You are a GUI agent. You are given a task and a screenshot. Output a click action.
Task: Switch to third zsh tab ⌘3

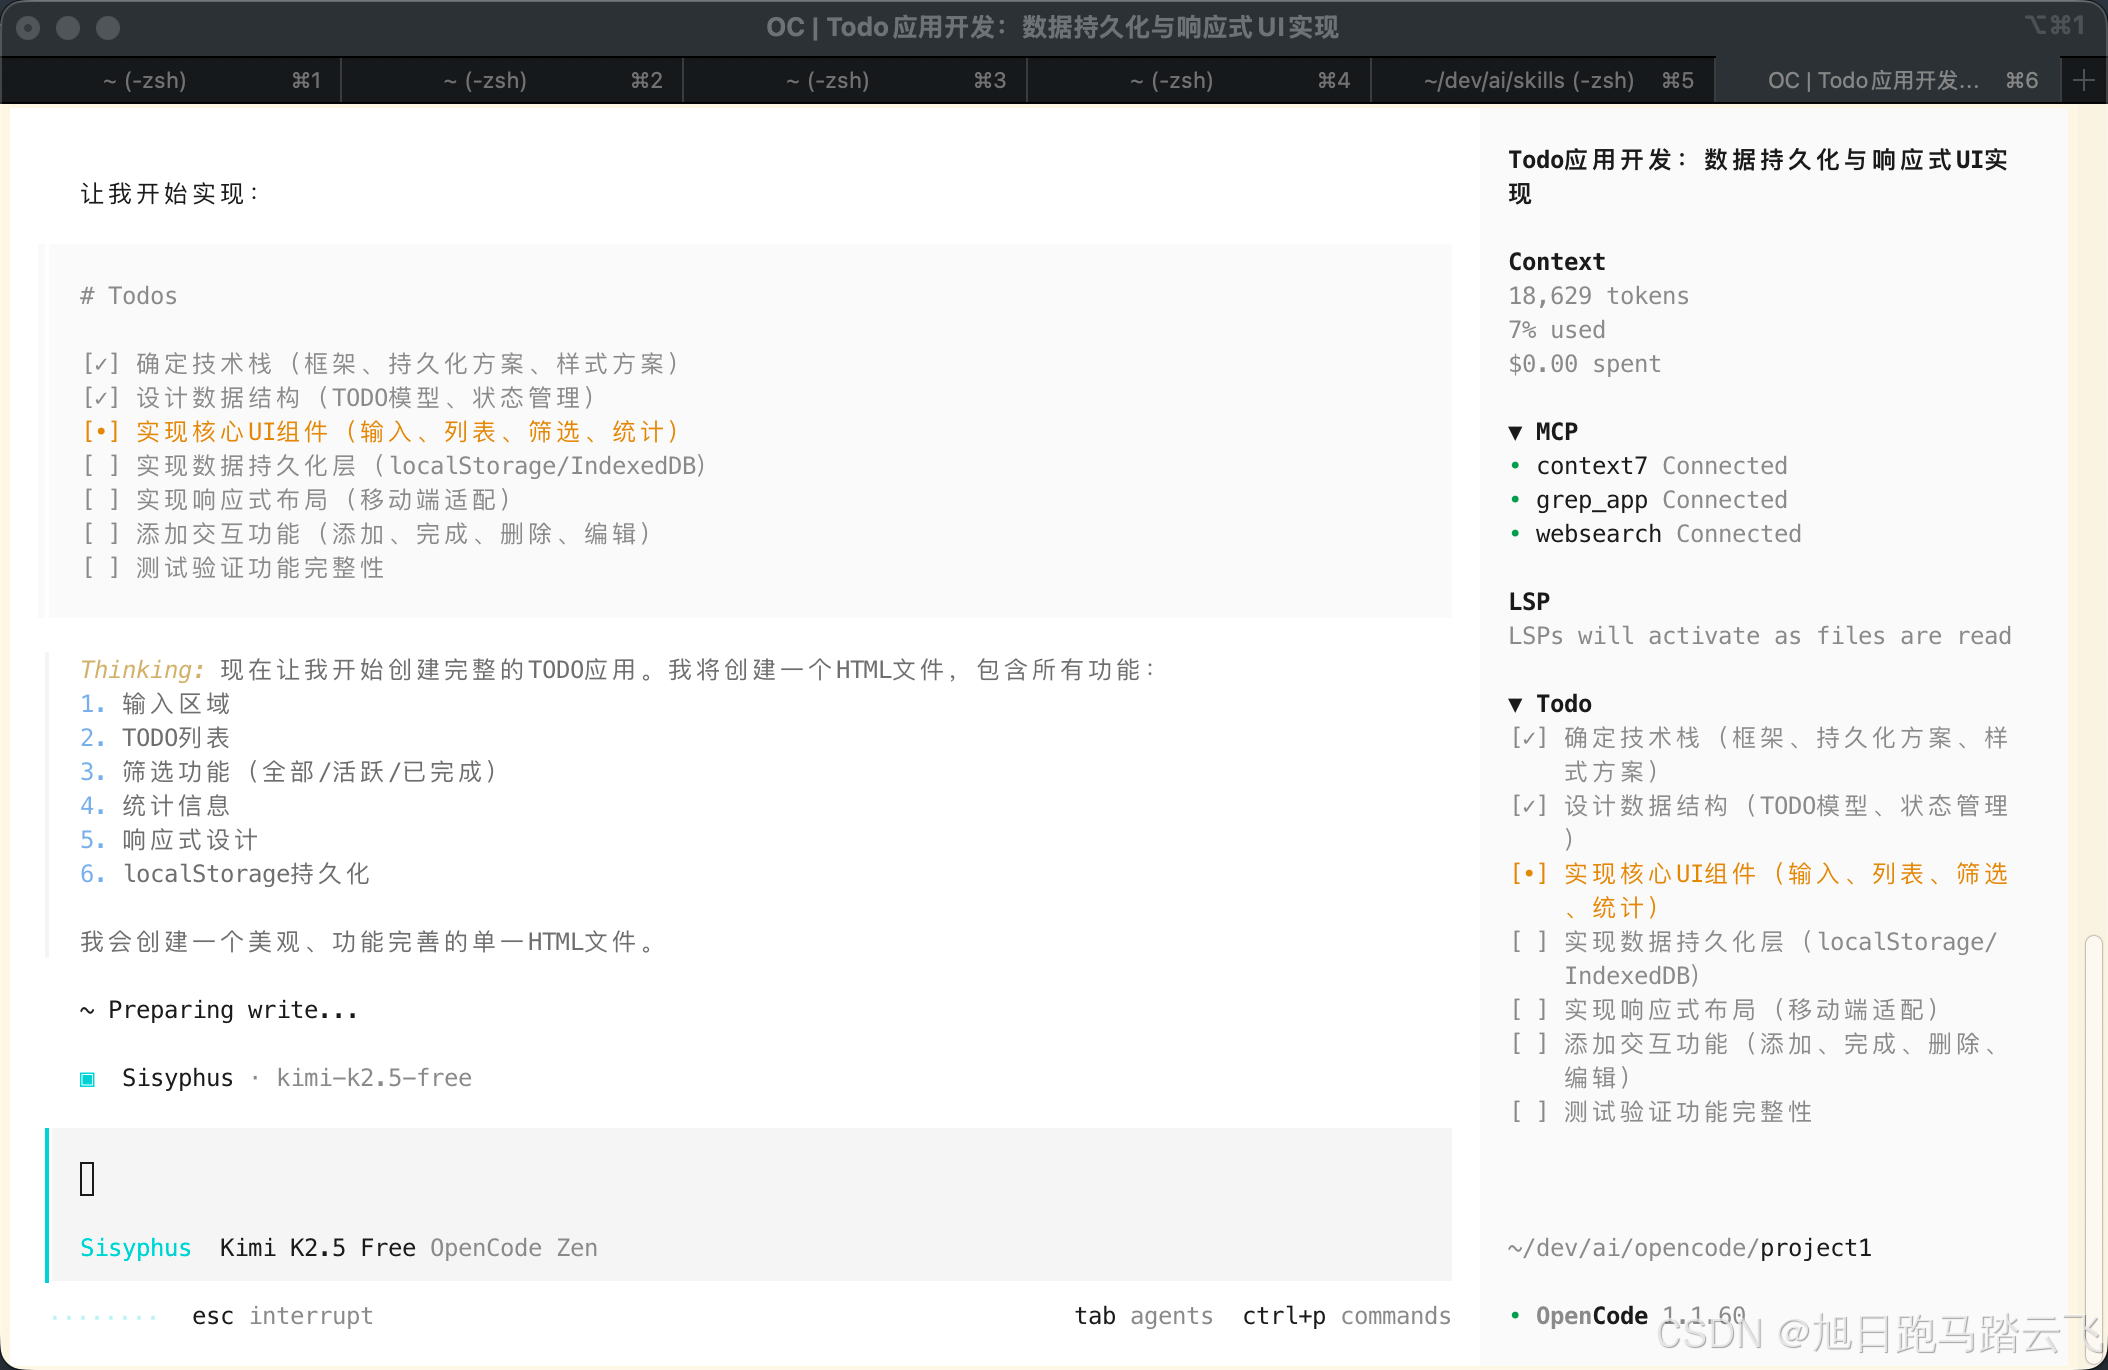tap(855, 80)
